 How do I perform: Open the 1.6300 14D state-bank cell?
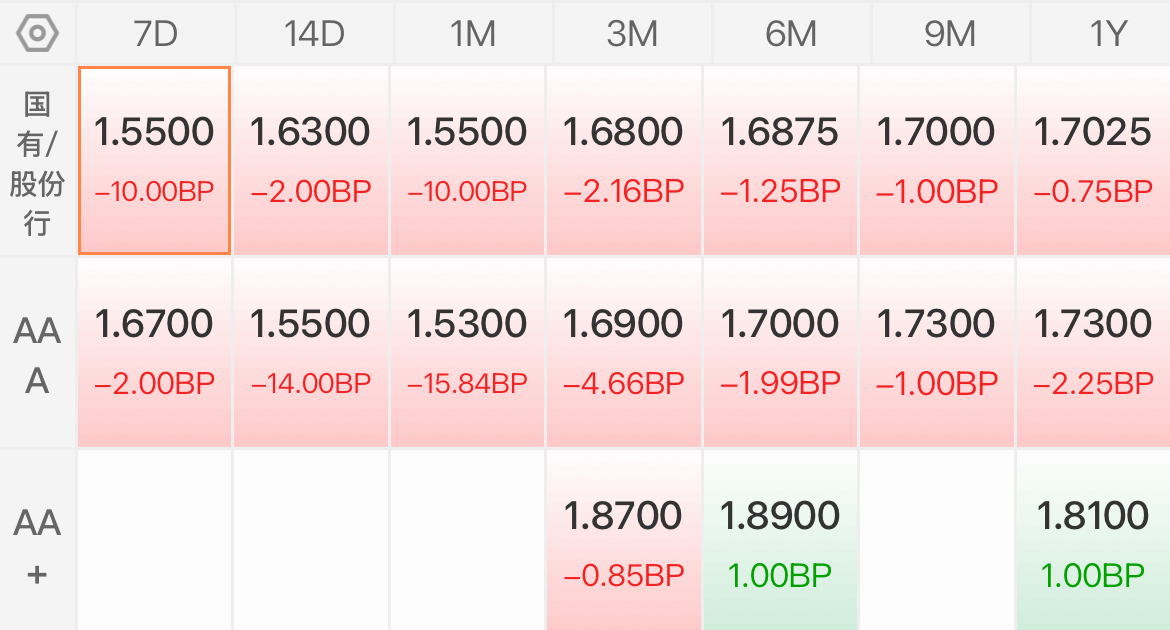click(x=310, y=160)
